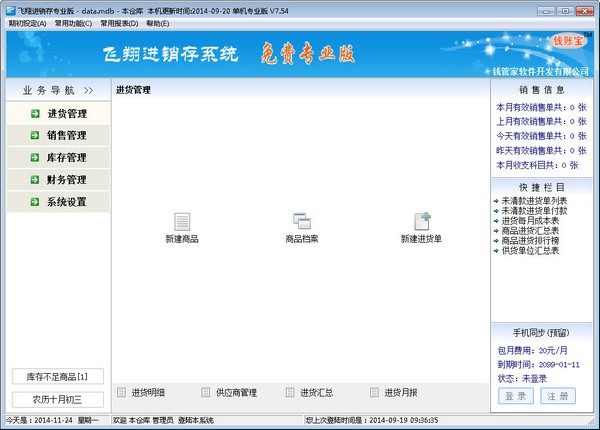Click the list icon next to 进货明细

(x=121, y=392)
